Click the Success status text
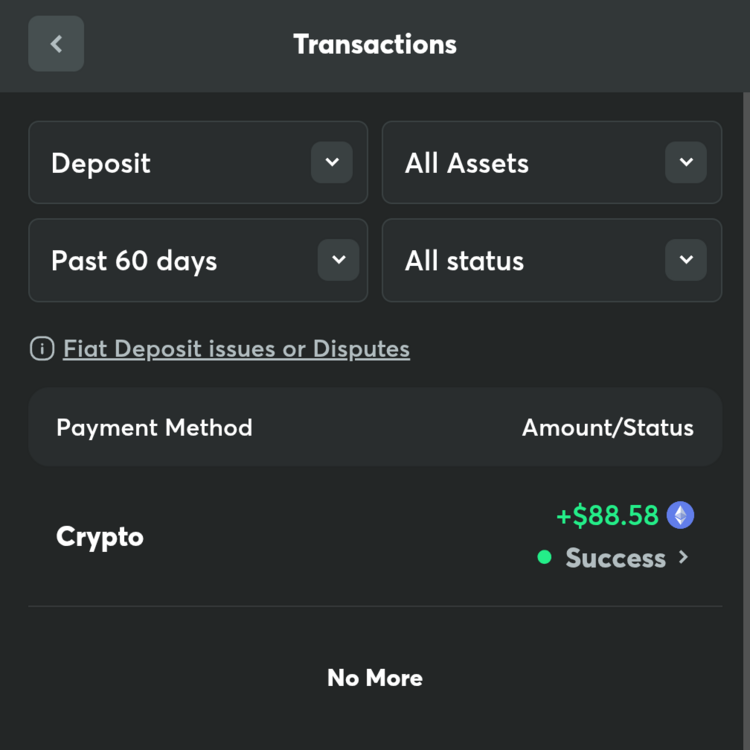 pos(615,558)
